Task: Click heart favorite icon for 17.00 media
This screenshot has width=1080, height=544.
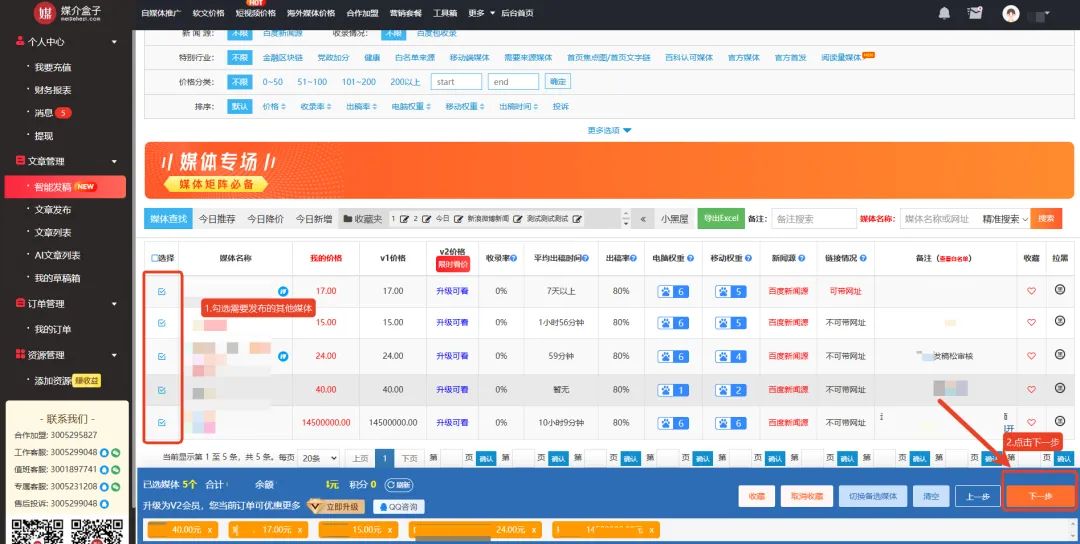Action: (1032, 291)
